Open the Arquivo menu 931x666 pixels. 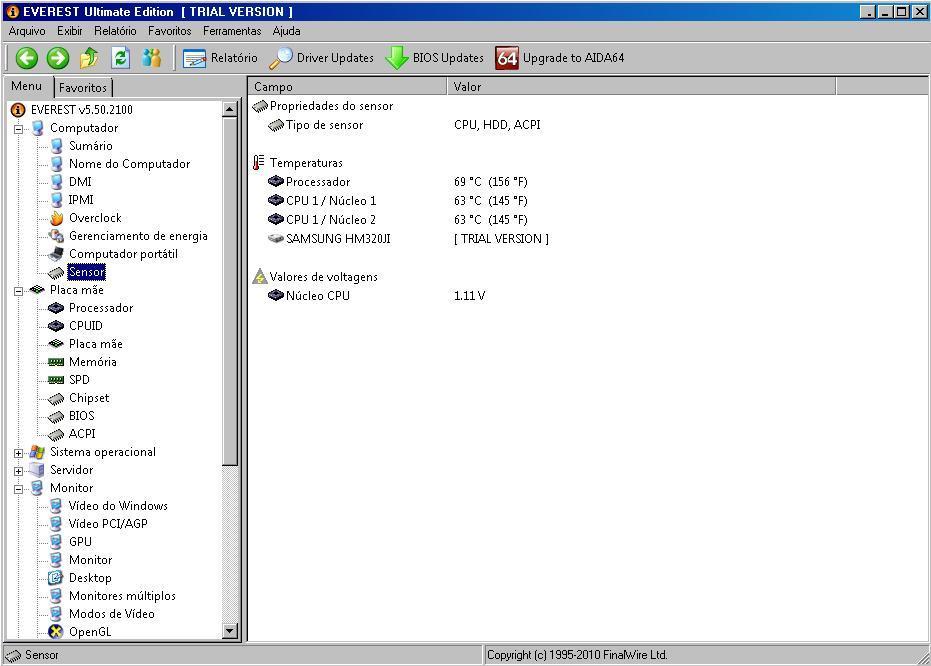pyautogui.click(x=27, y=31)
